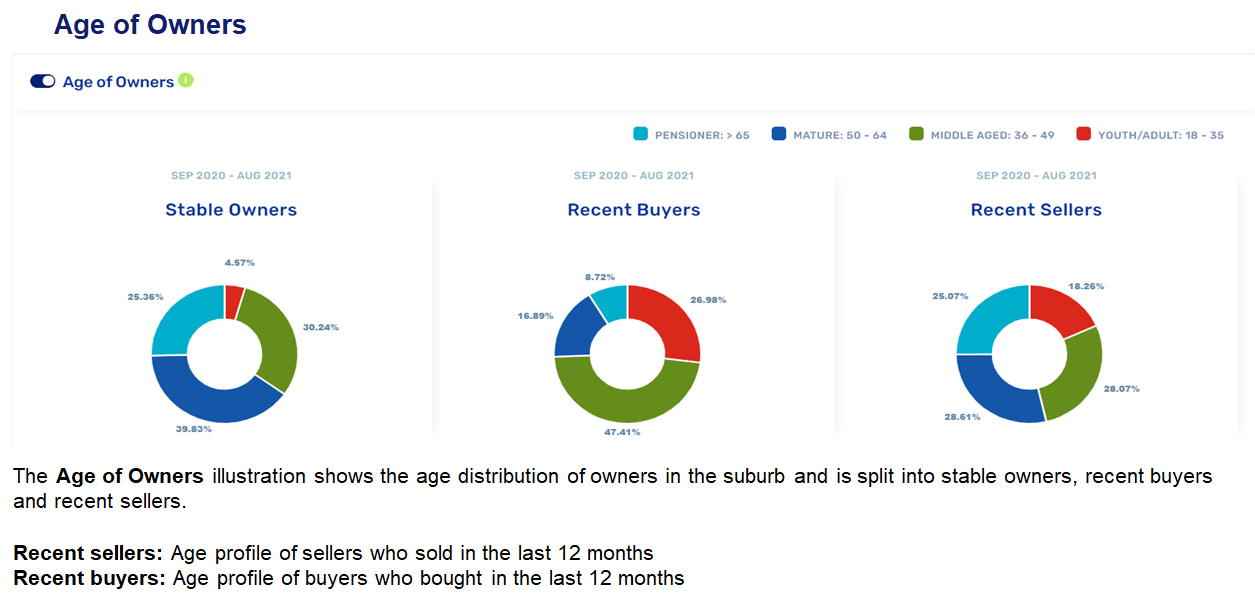Select the Stable Owners chart title

(x=231, y=210)
